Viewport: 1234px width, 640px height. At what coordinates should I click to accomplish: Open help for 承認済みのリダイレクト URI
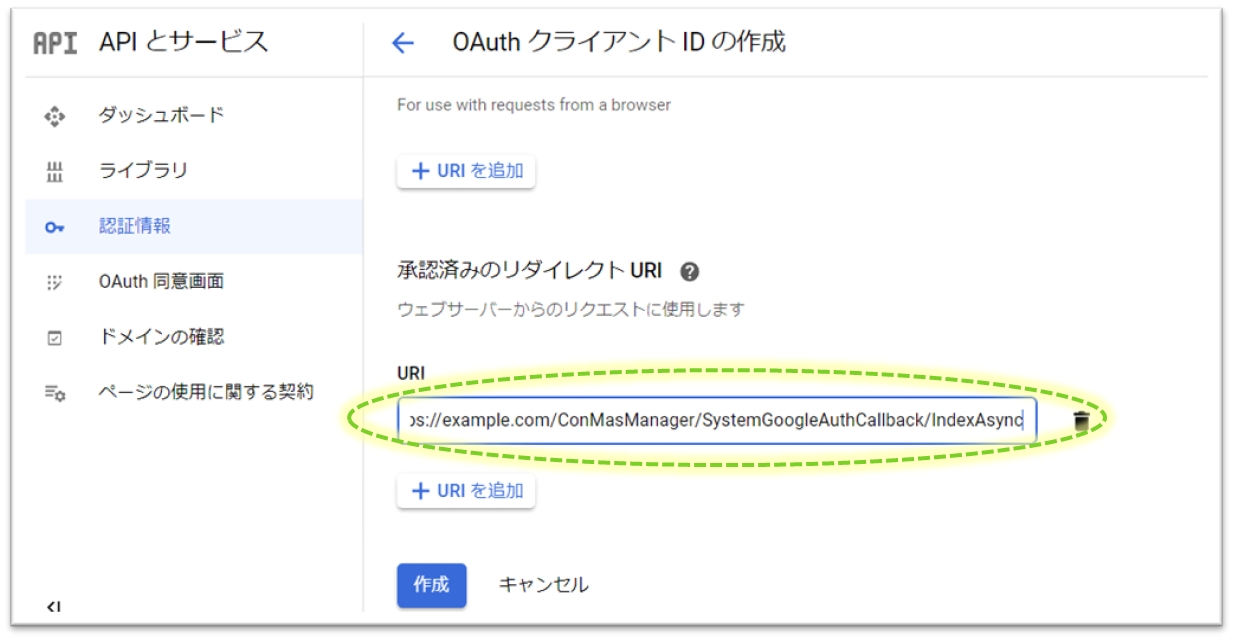click(x=688, y=272)
